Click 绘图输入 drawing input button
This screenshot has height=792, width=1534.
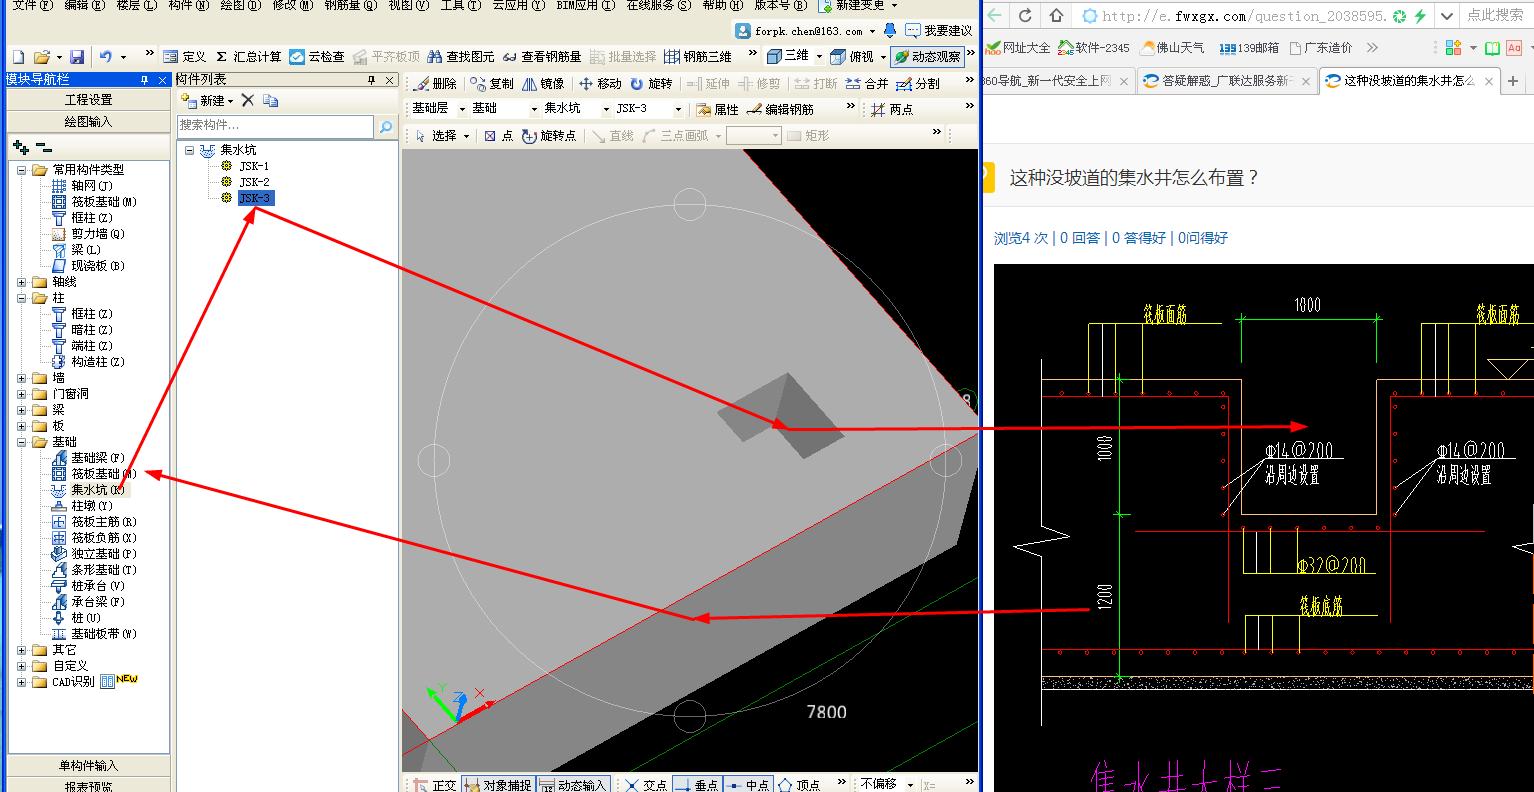pos(89,122)
